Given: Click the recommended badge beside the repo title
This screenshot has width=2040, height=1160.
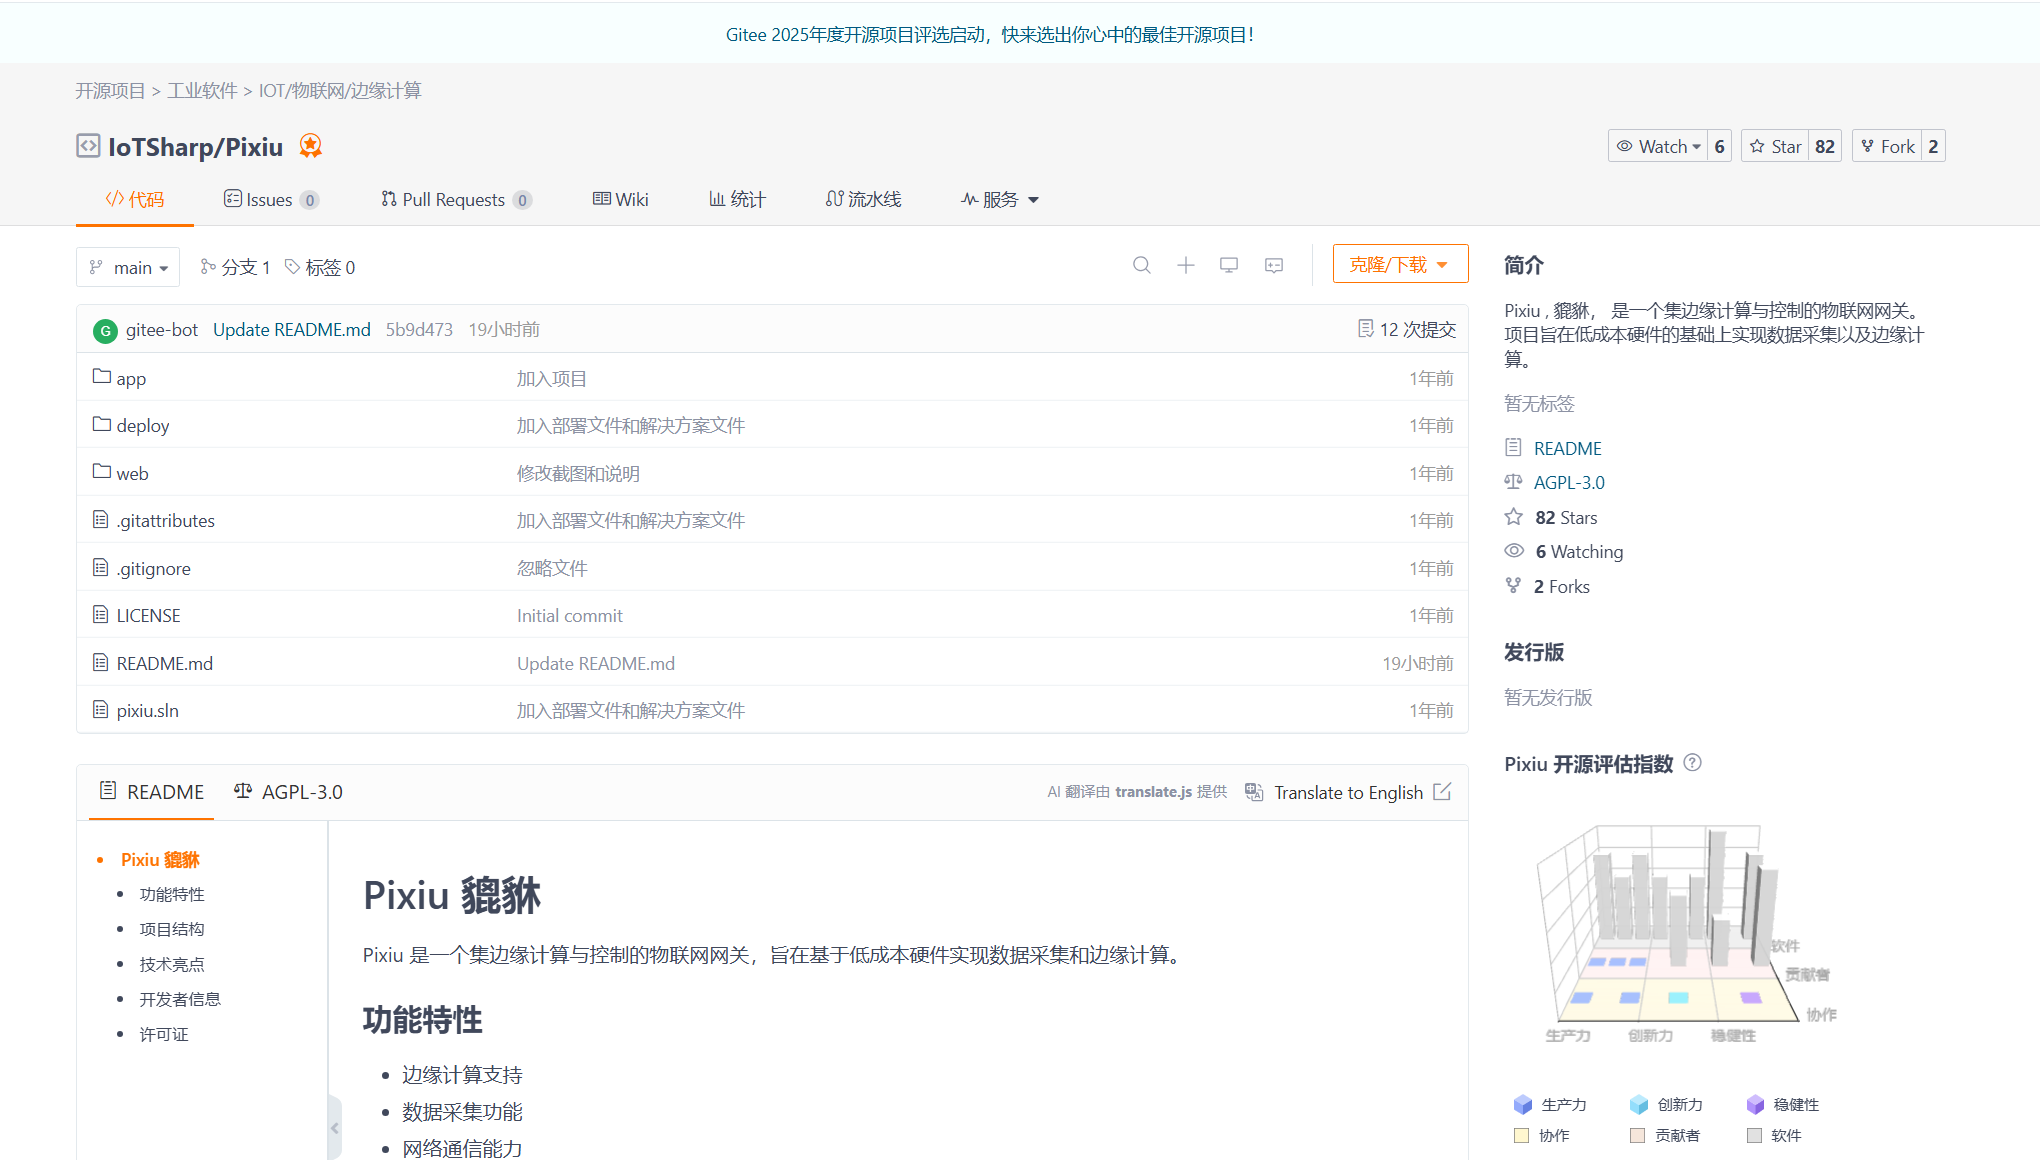Looking at the screenshot, I should click(x=310, y=146).
